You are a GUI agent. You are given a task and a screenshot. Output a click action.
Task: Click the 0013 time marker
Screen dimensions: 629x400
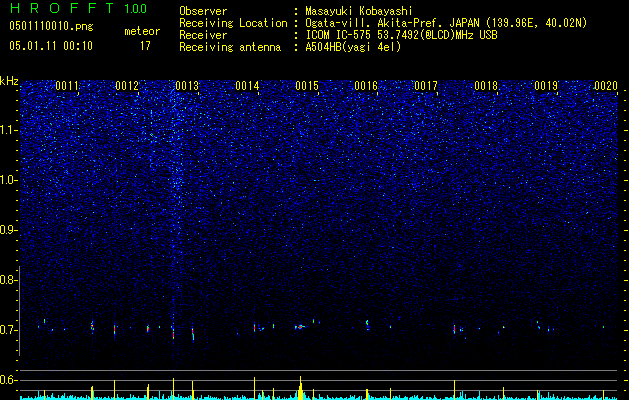tap(187, 86)
